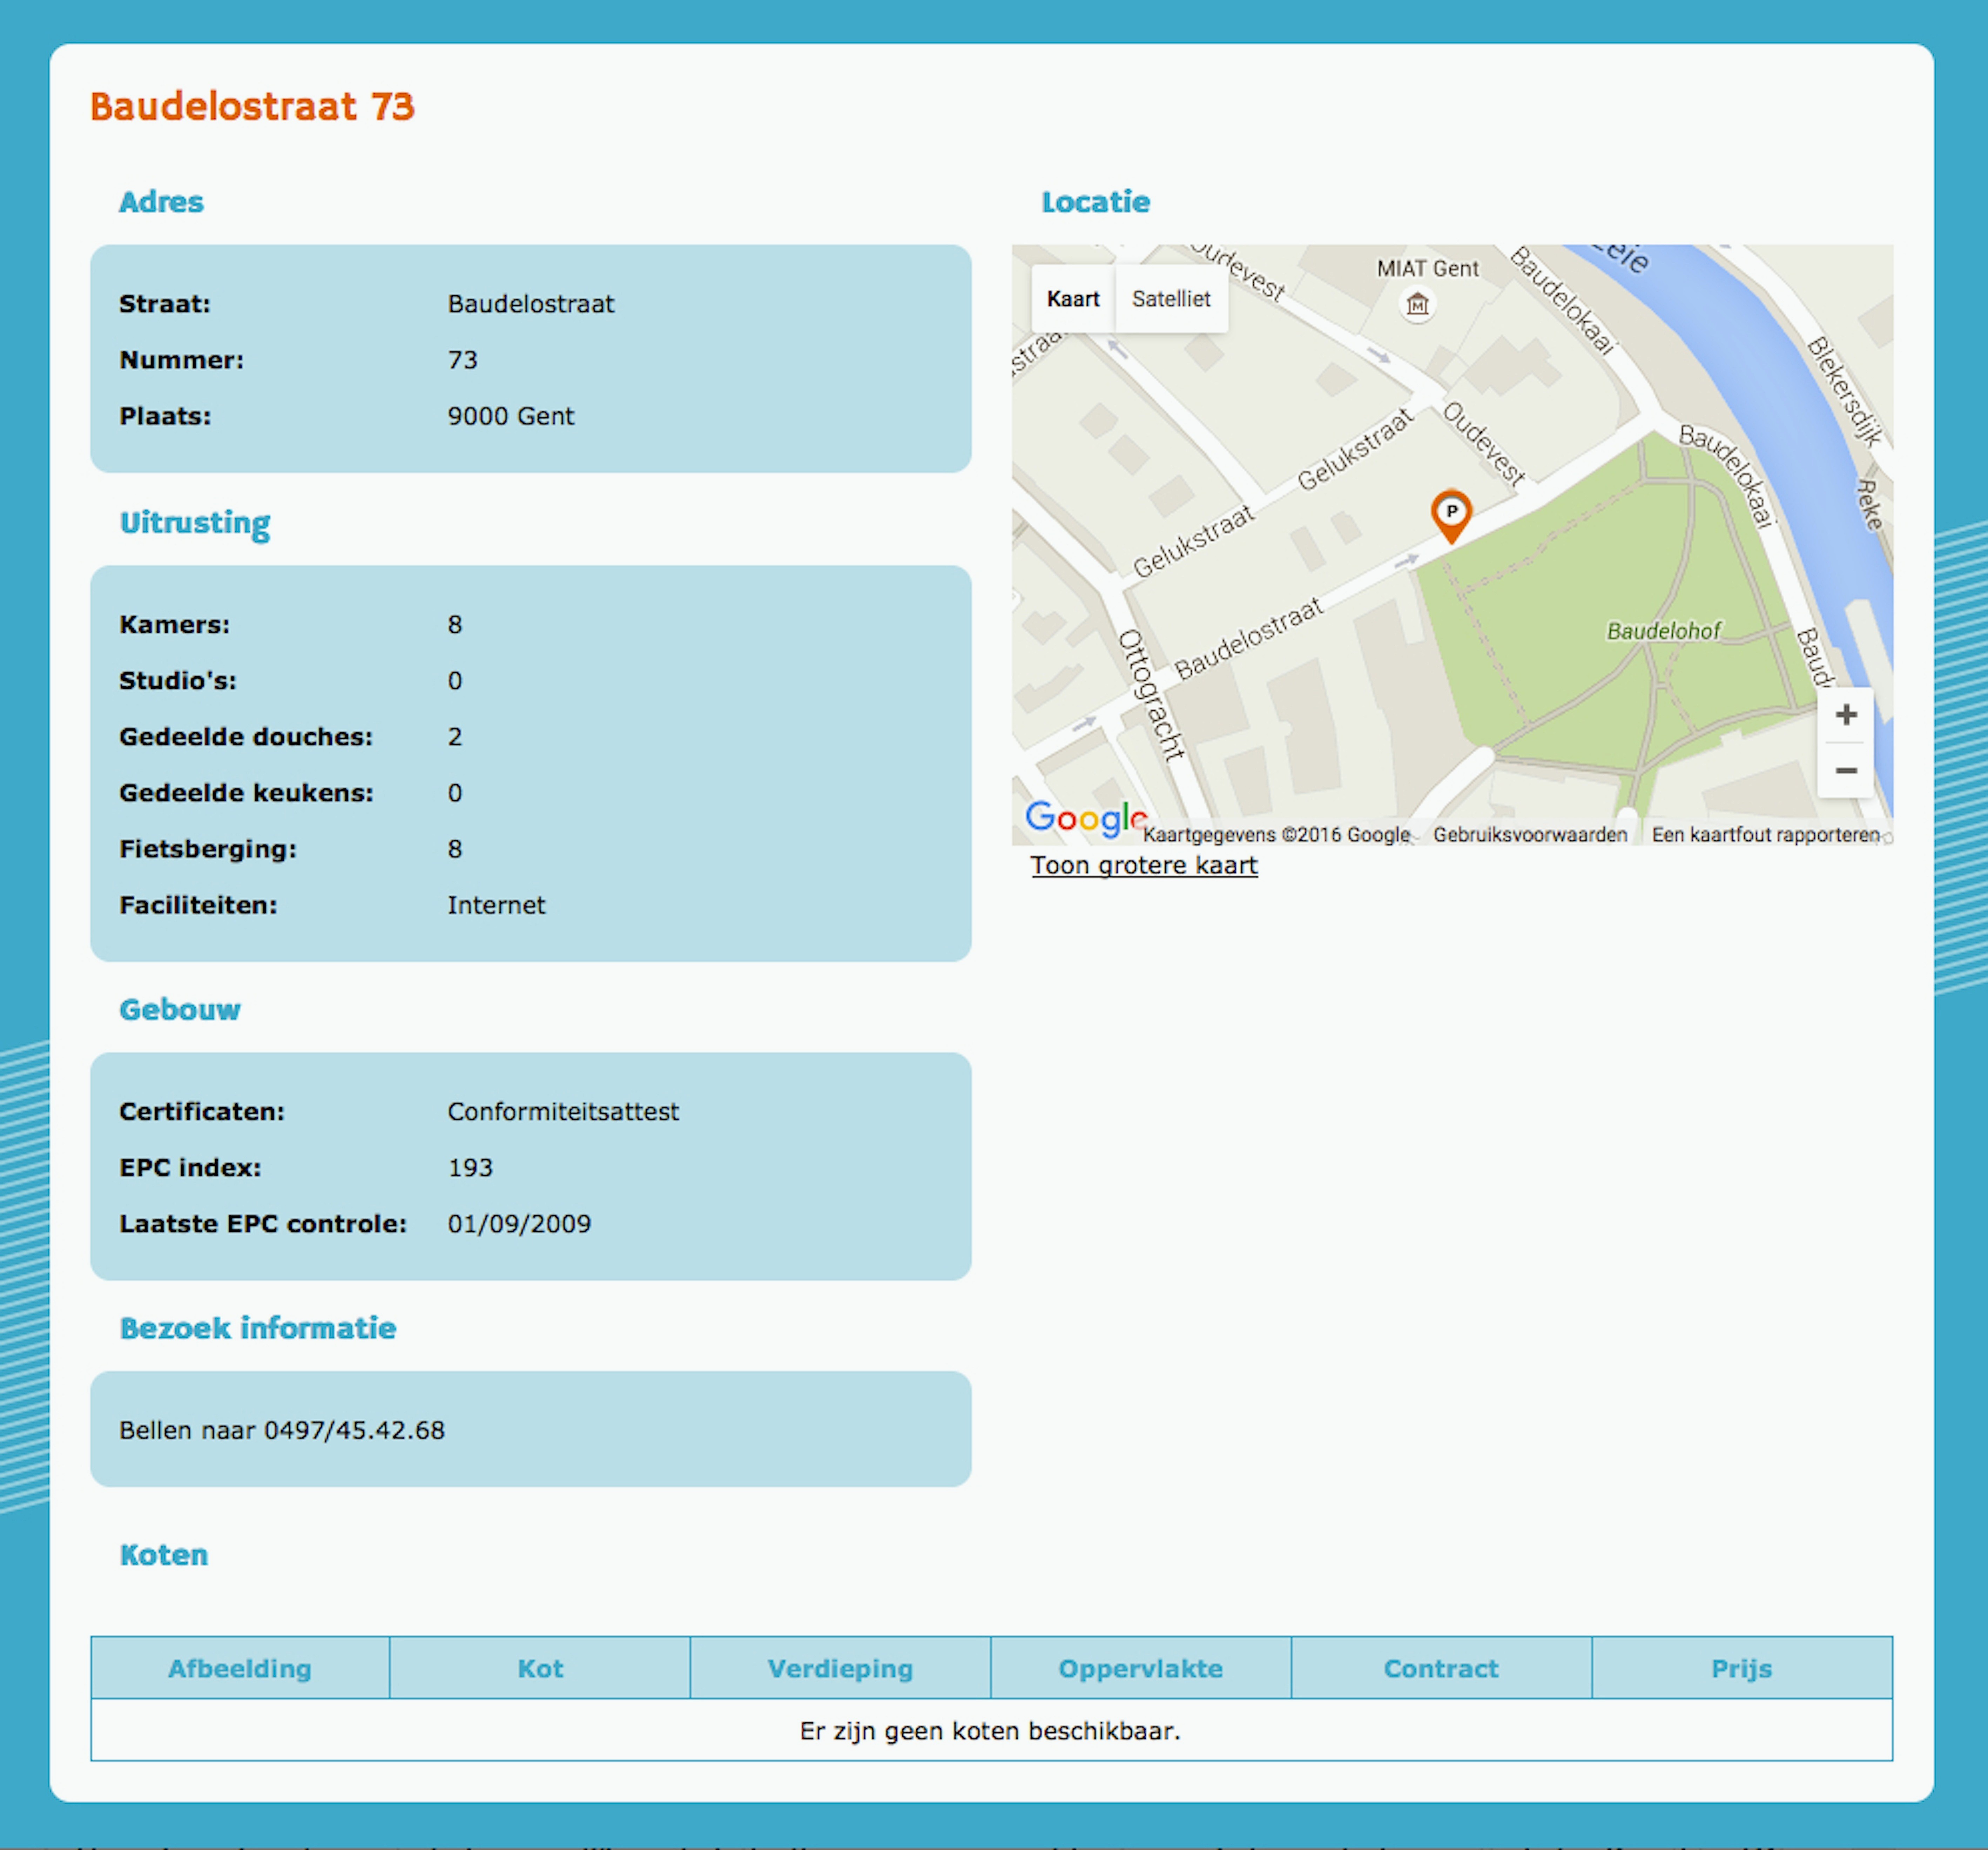Click the MIAT Gent museum icon
Viewport: 1988px width, 1850px height.
click(x=1417, y=304)
